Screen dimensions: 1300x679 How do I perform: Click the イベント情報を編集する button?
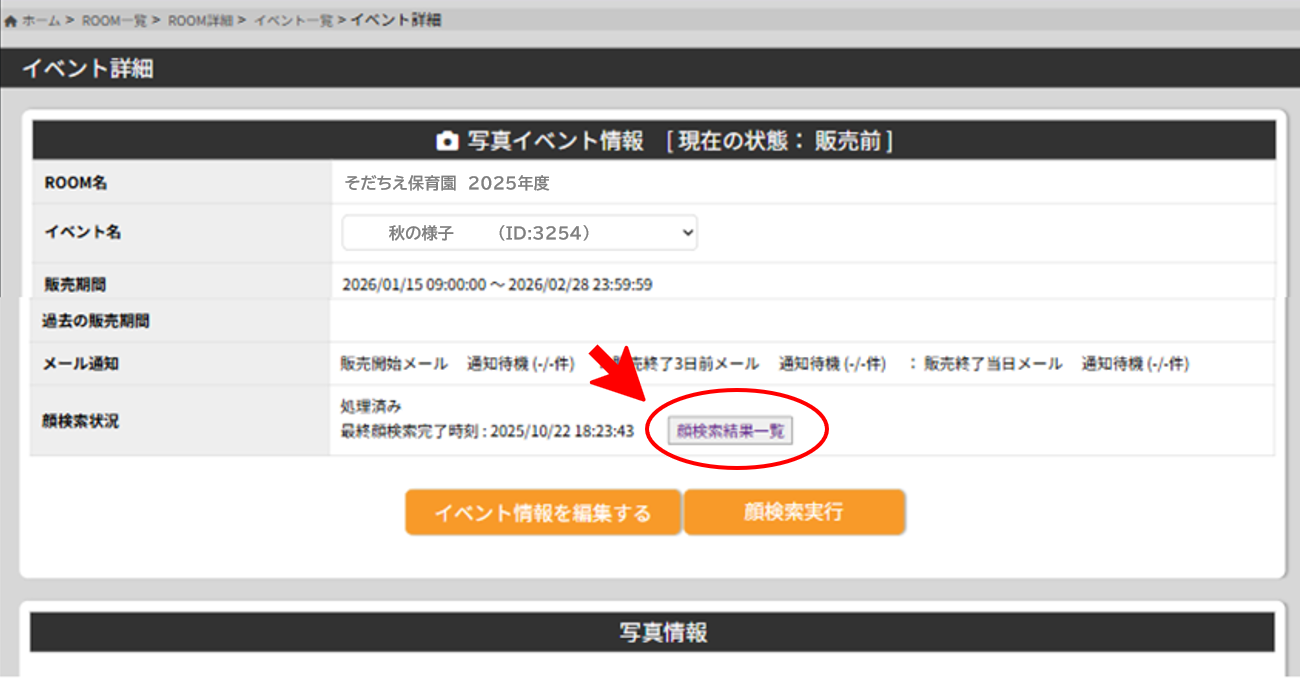[x=542, y=513]
